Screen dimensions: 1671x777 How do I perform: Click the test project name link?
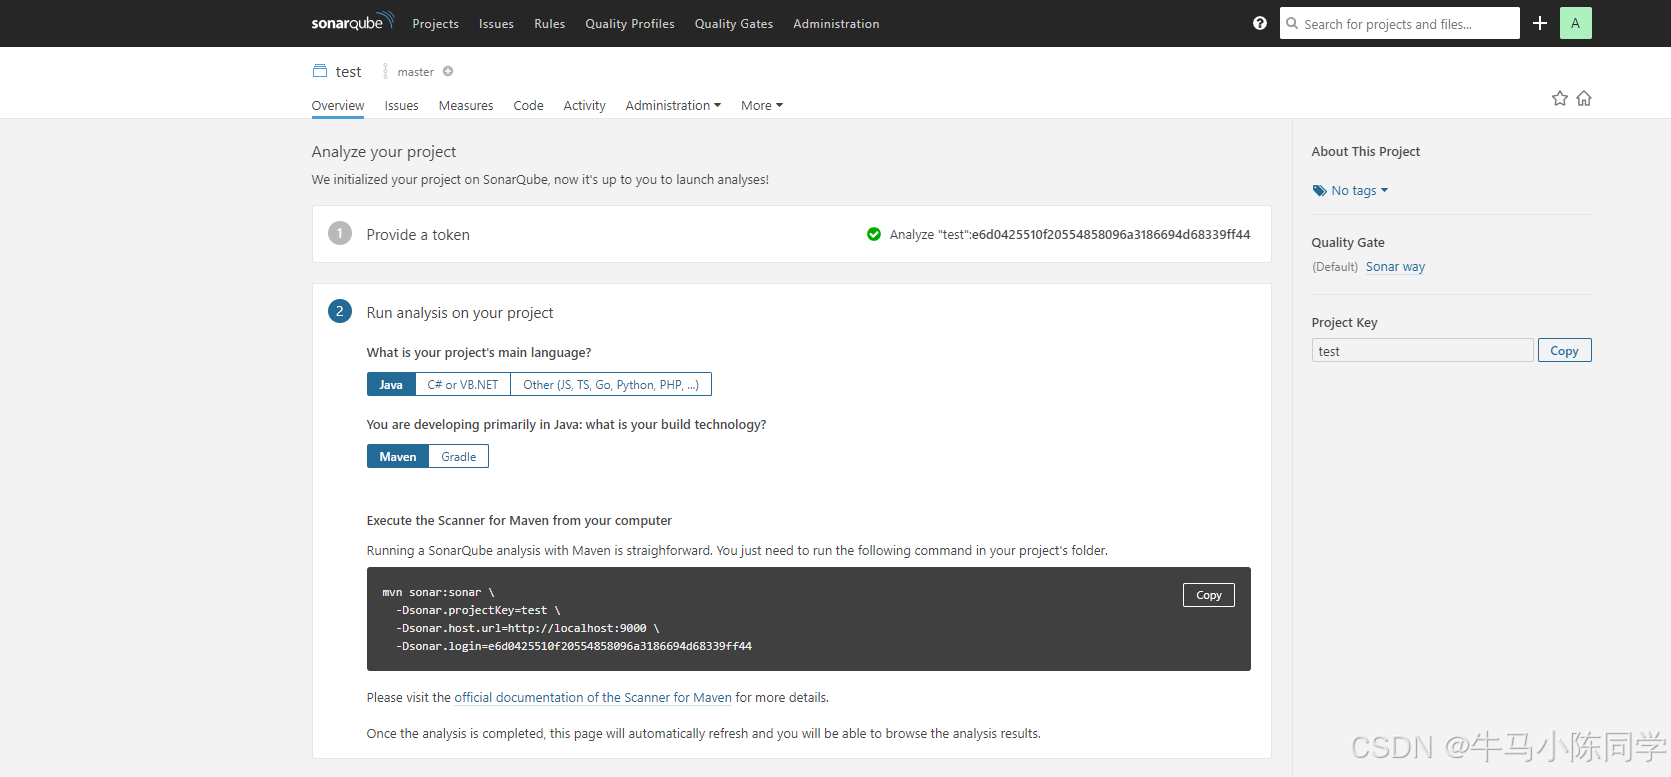click(348, 72)
